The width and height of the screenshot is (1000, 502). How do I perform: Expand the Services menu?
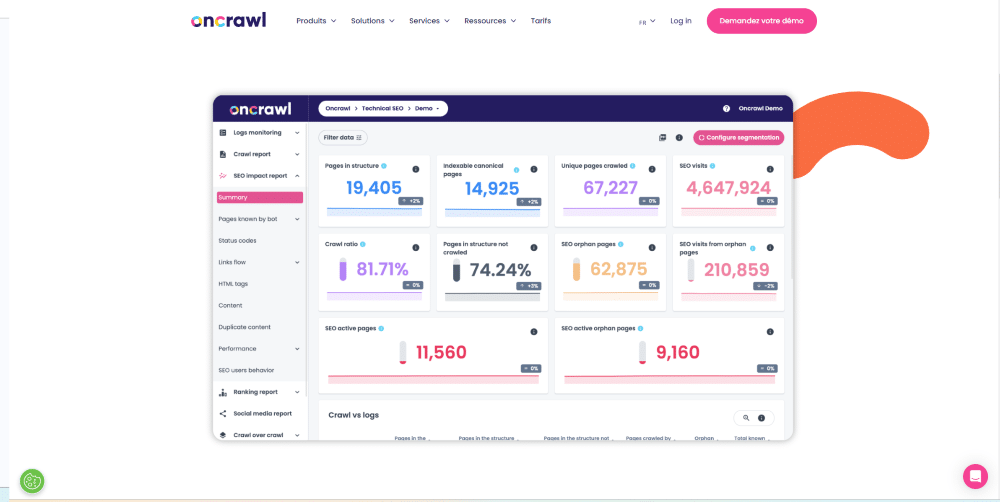coord(429,20)
